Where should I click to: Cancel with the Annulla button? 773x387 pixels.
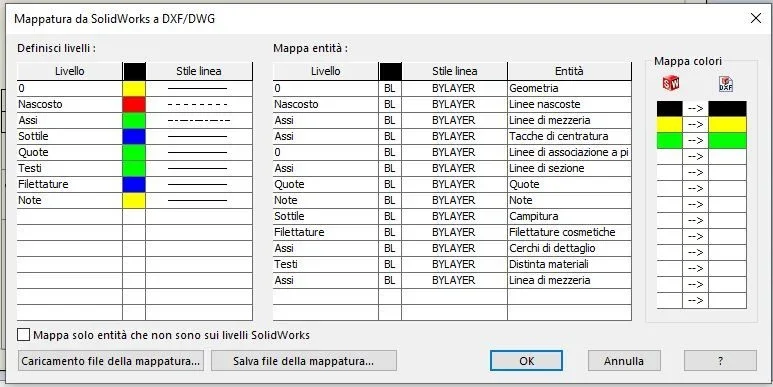pyautogui.click(x=624, y=361)
